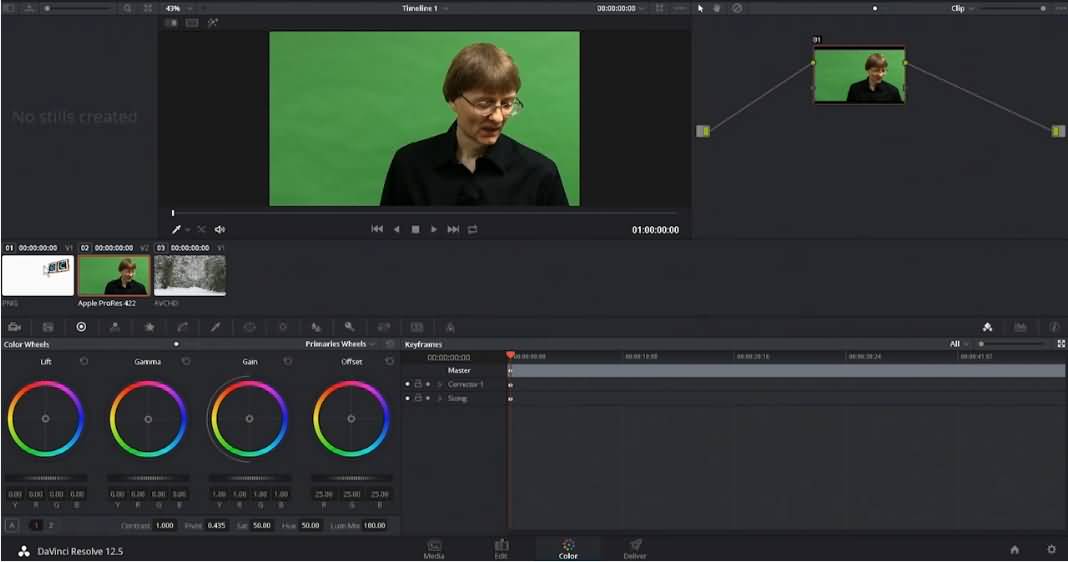Reset all Primaries Wheels
This screenshot has height=562, width=1068.
click(x=390, y=344)
